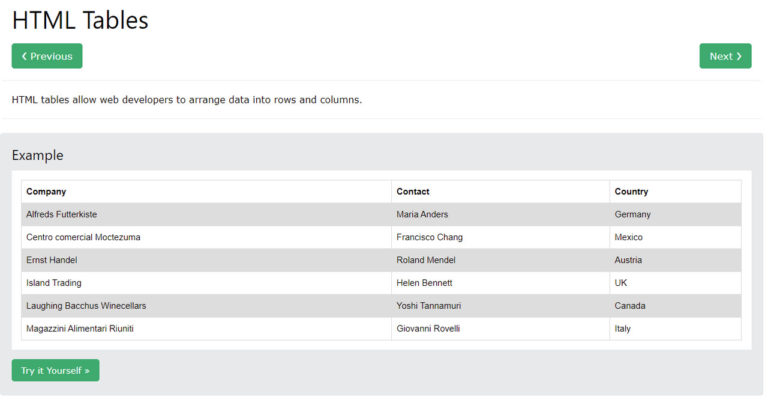Select the Alfreds Futterkiste cell
Viewport: 768px width, 406px height.
(61, 214)
